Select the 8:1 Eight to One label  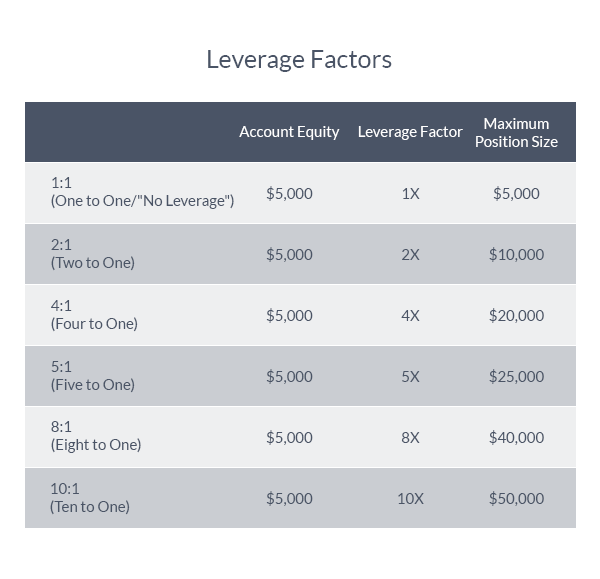[96, 436]
